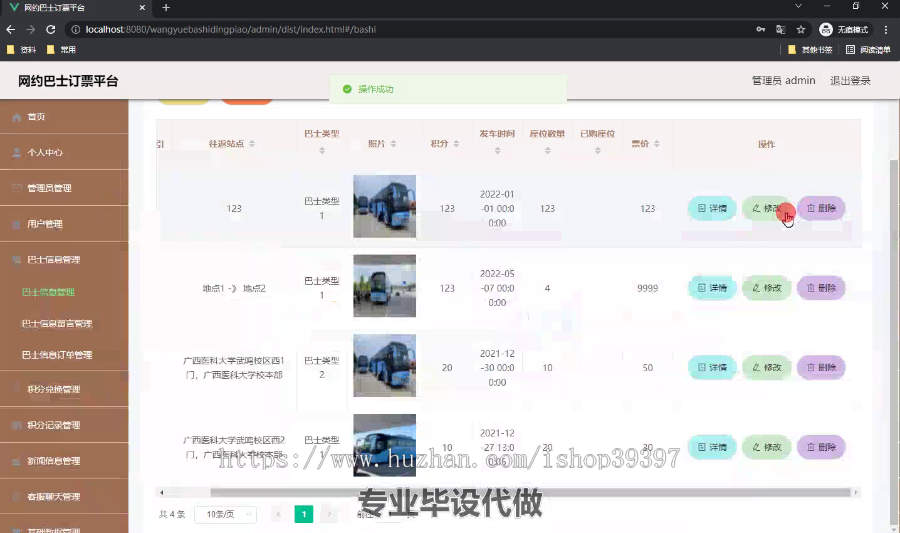900x533 pixels.
Task: Open the 其他书签 bookmarks folder
Action: [810, 50]
